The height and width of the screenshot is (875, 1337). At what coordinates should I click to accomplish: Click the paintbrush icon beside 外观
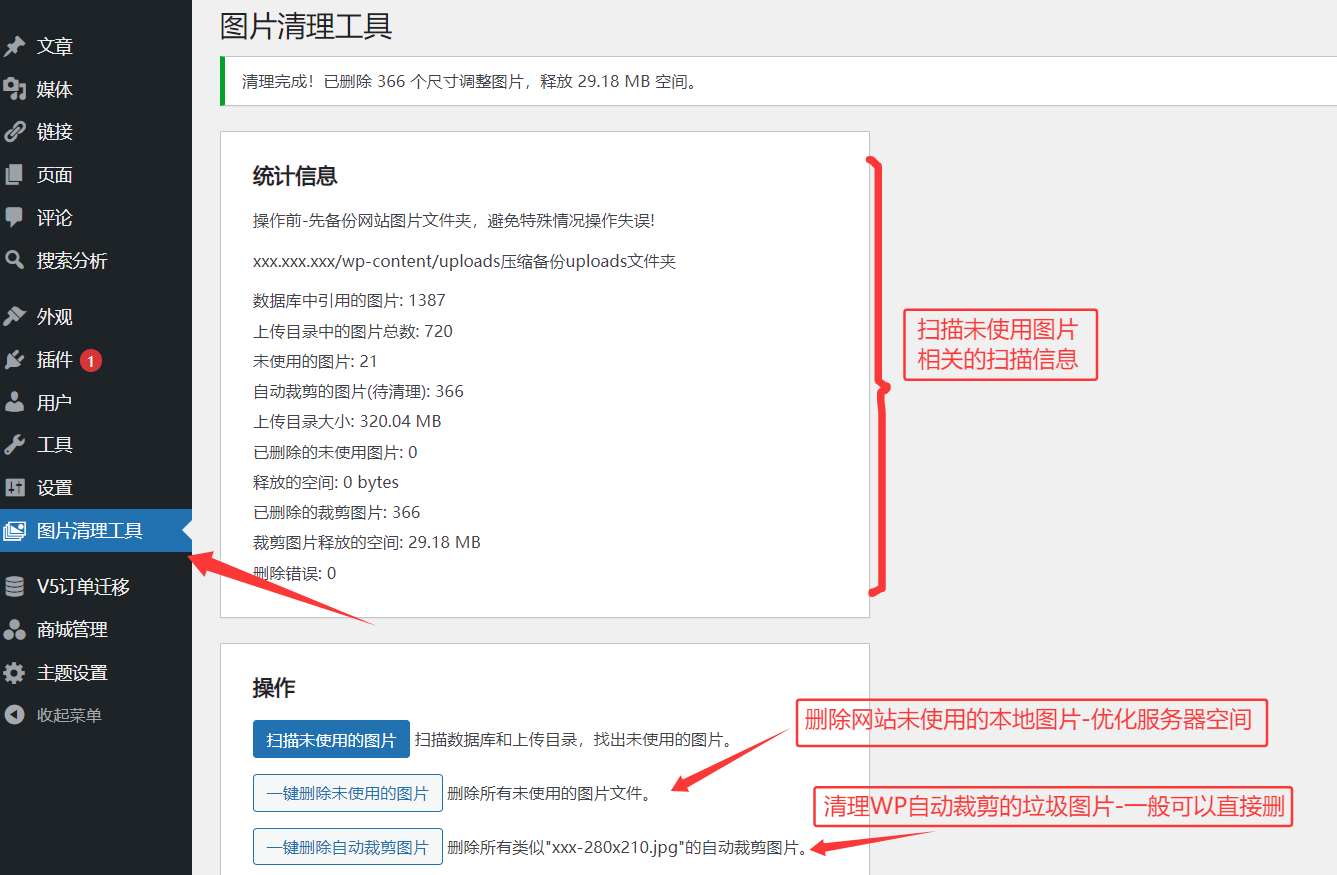(15, 317)
